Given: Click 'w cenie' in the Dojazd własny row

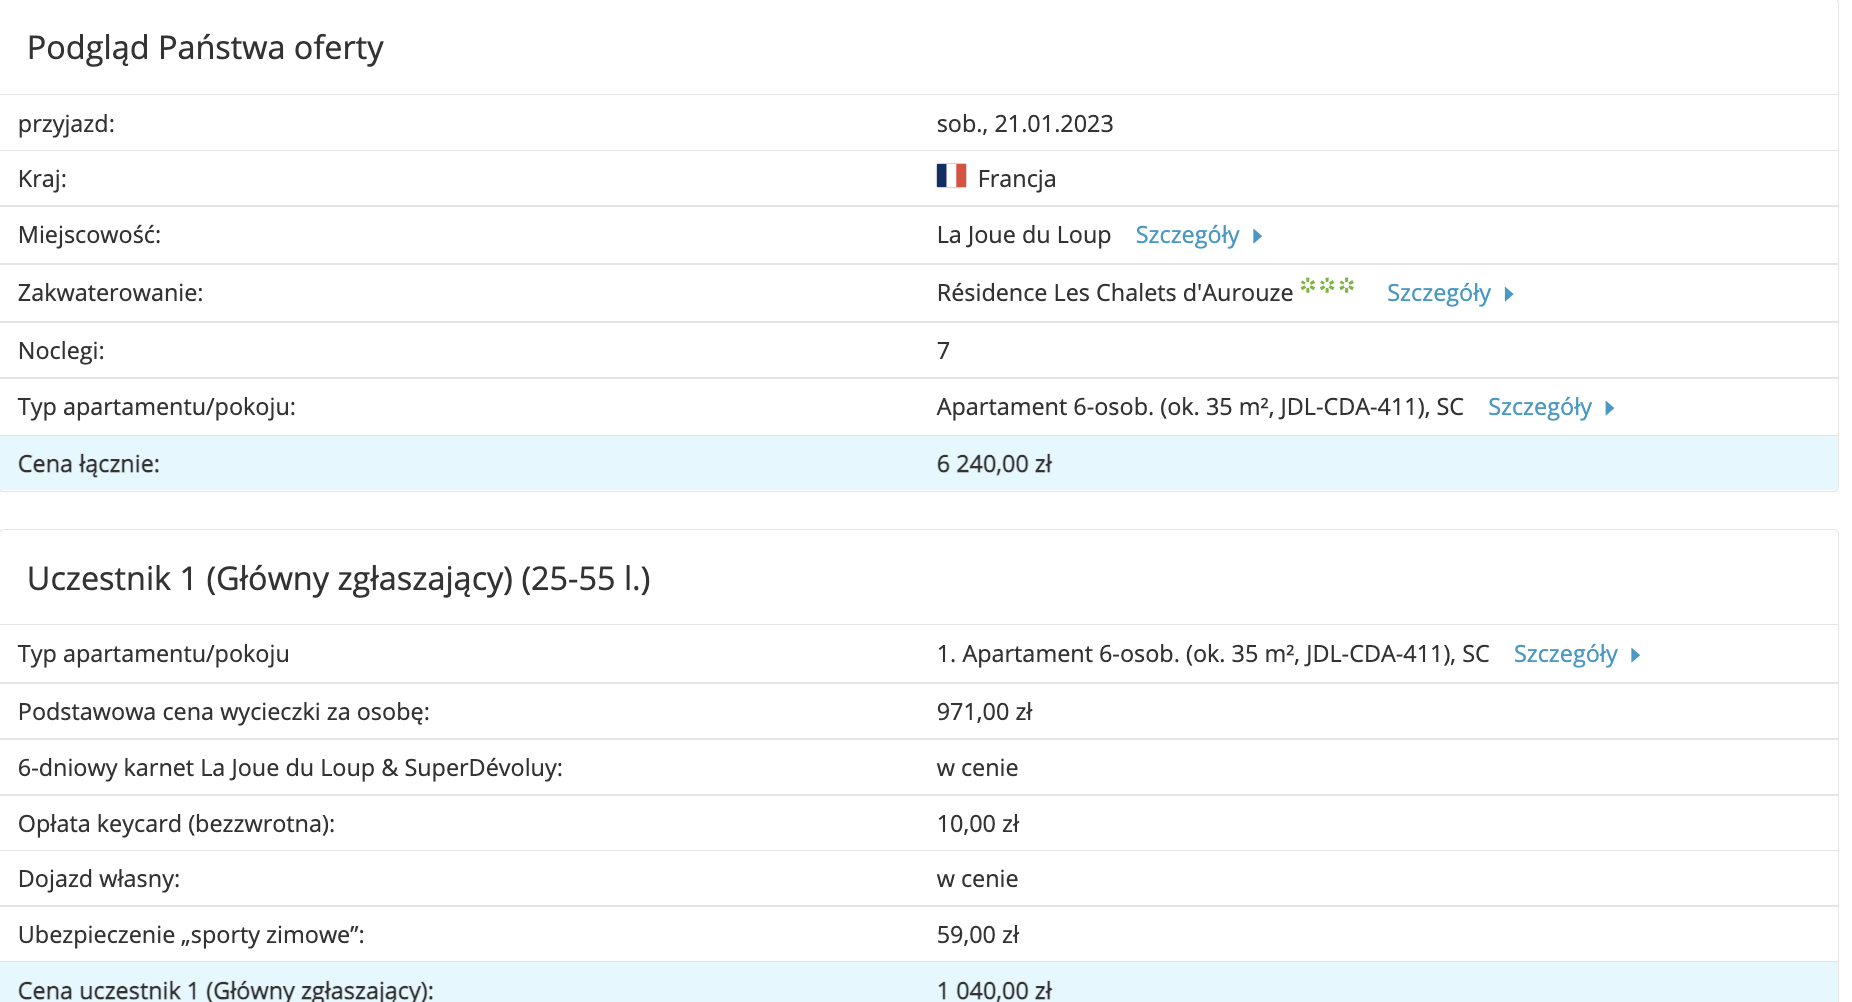Looking at the screenshot, I should (x=977, y=879).
